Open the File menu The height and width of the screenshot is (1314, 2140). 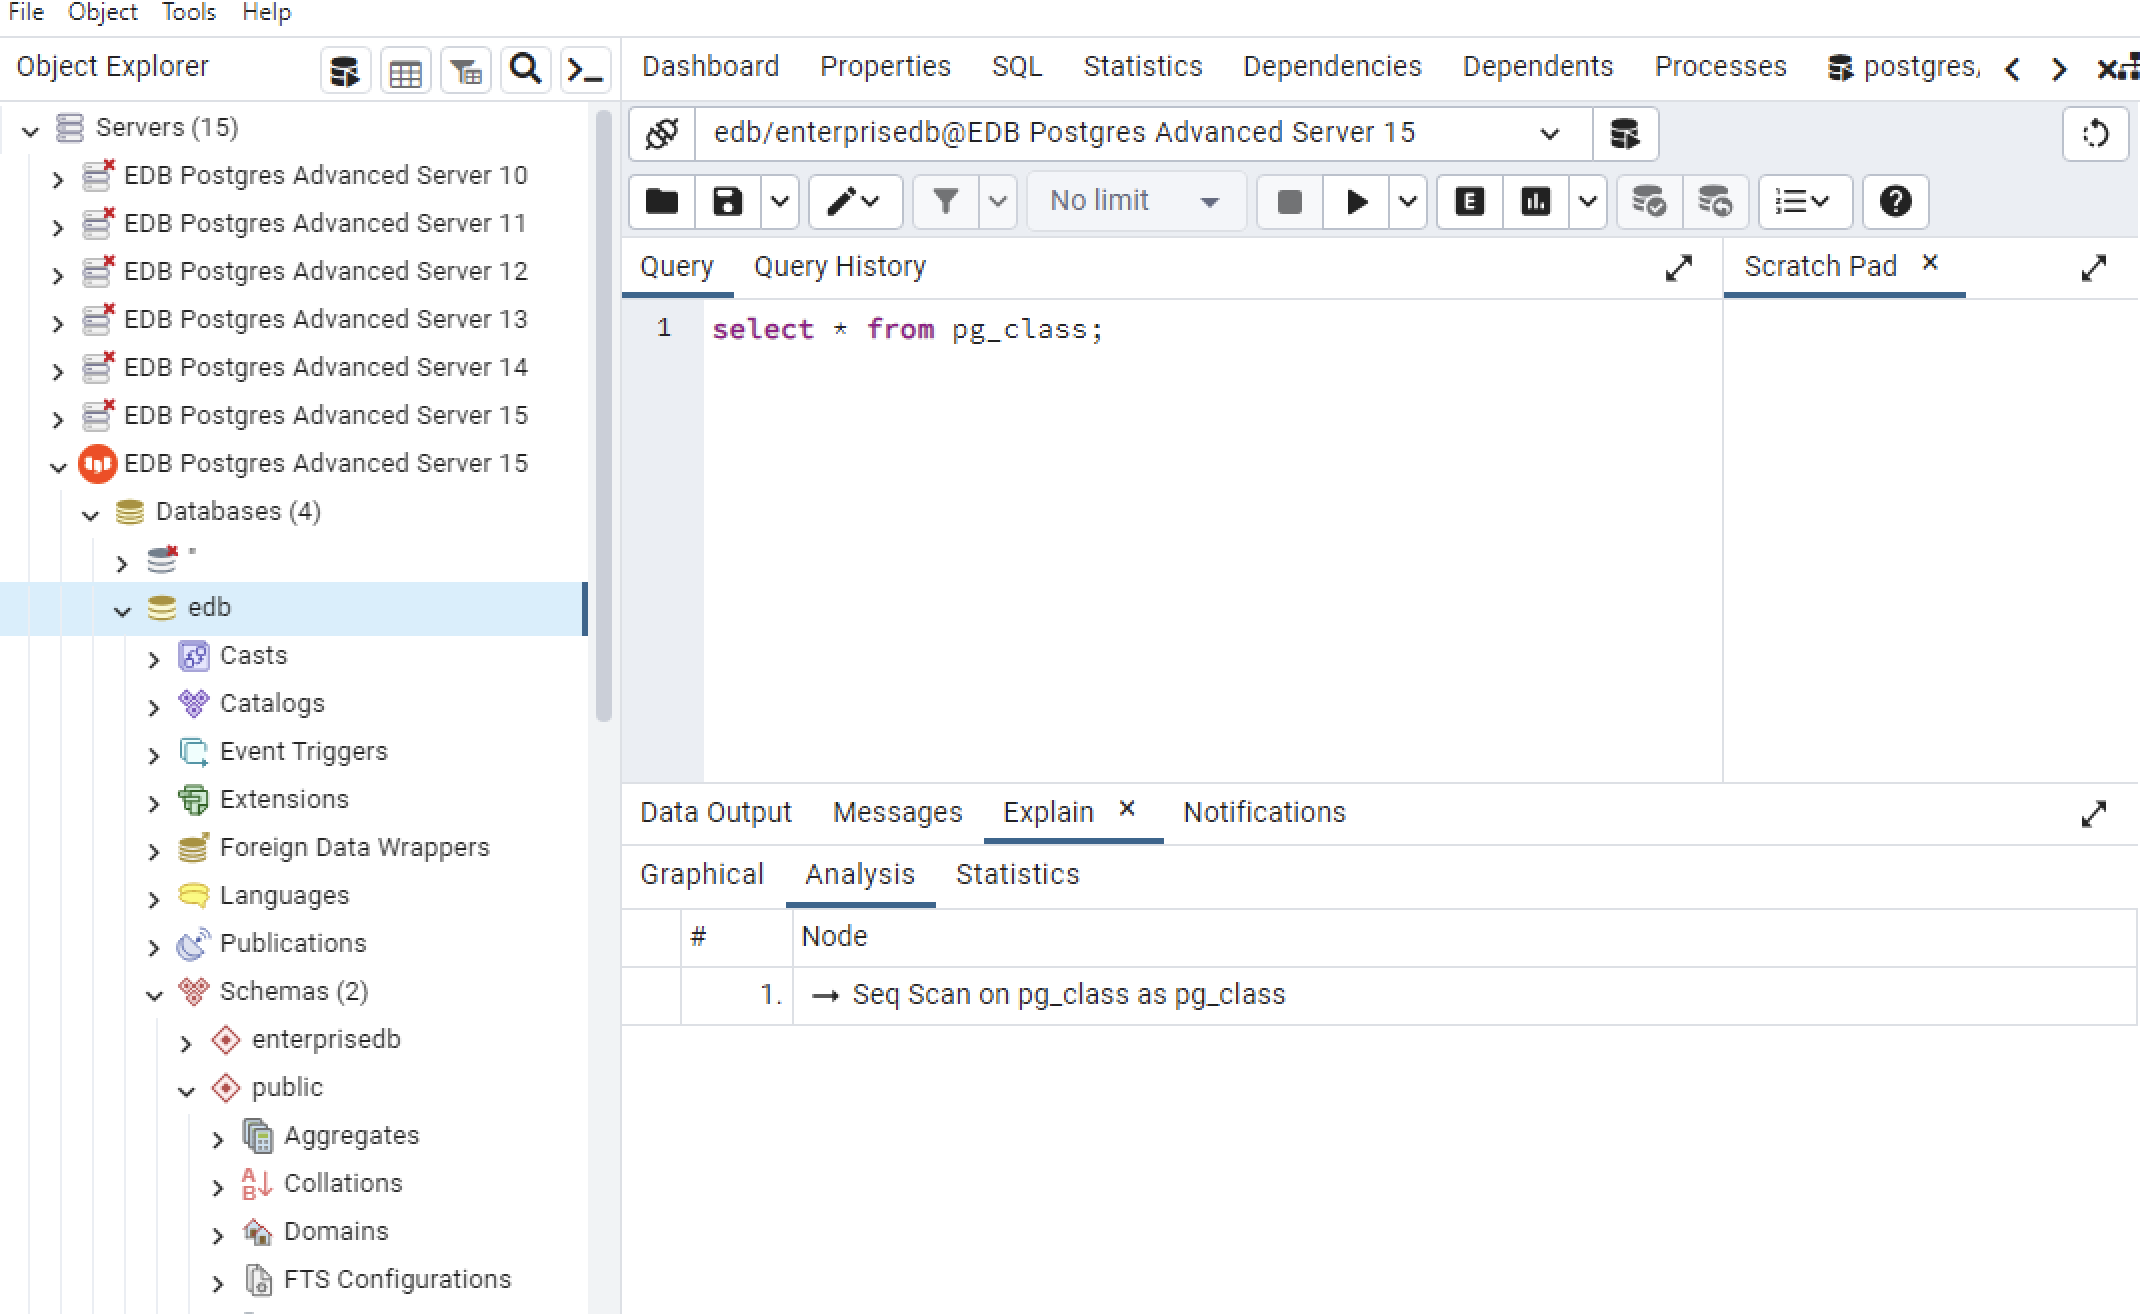[x=26, y=13]
